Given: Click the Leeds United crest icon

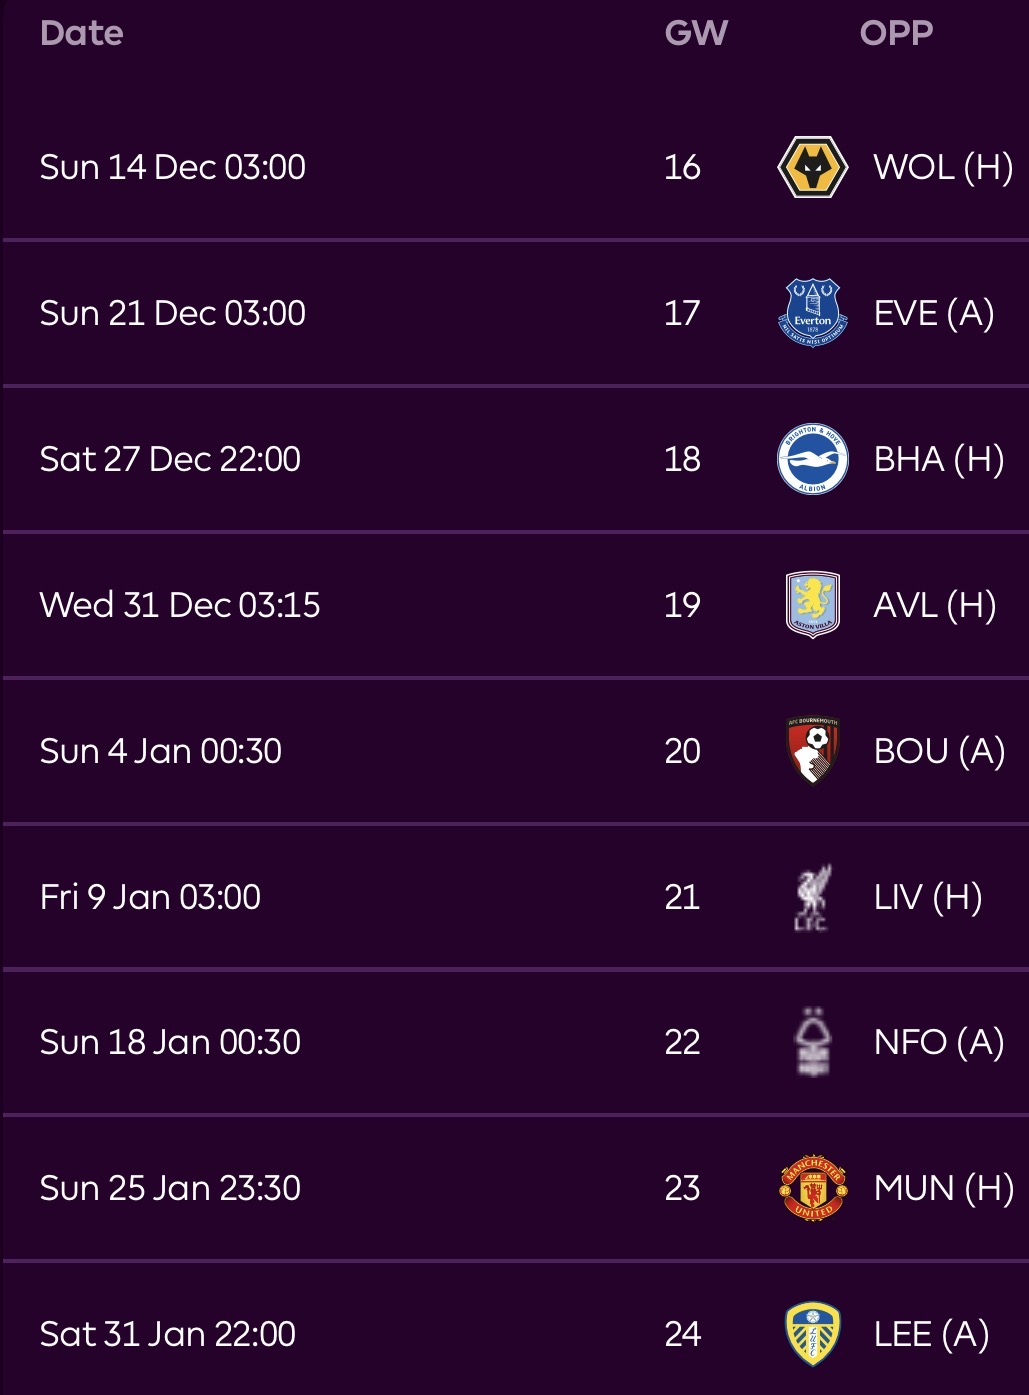Looking at the screenshot, I should click(x=812, y=1334).
